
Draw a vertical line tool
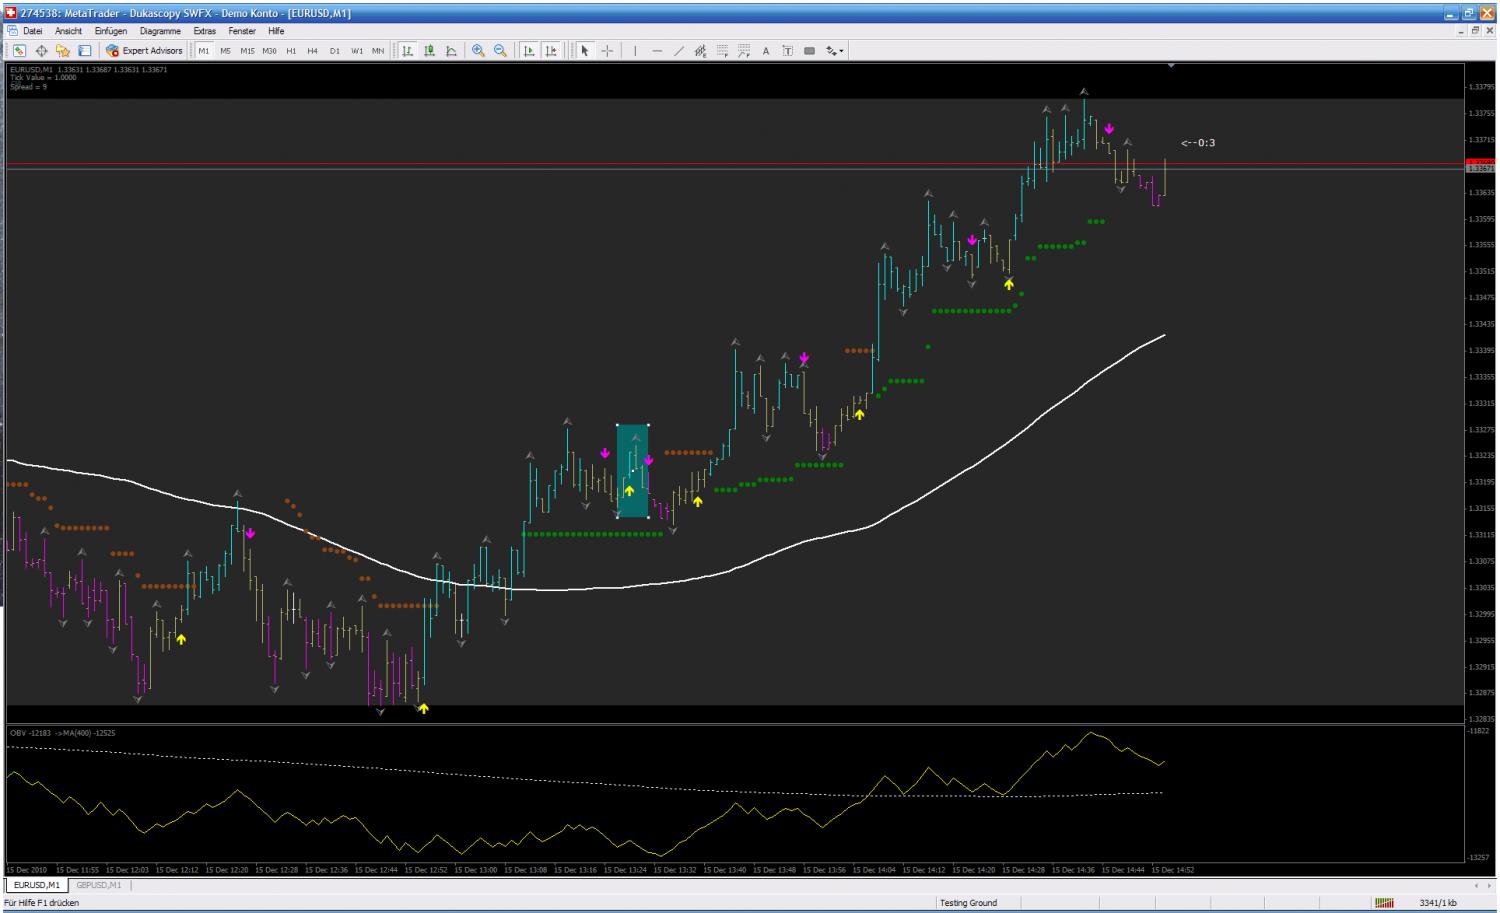635,51
